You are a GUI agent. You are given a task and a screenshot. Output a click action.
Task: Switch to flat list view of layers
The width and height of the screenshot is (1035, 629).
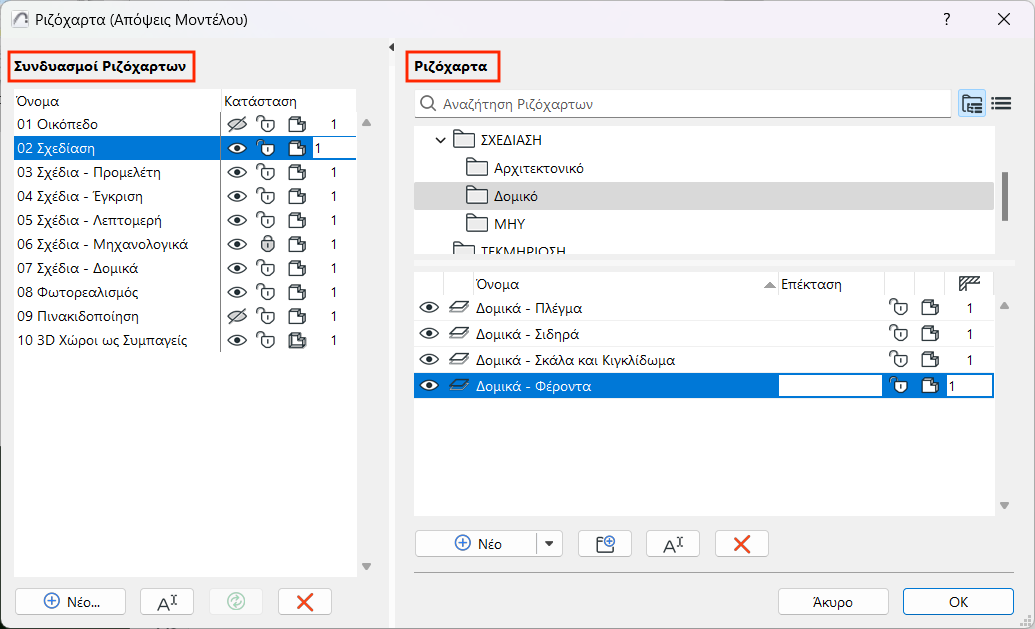(x=1001, y=104)
